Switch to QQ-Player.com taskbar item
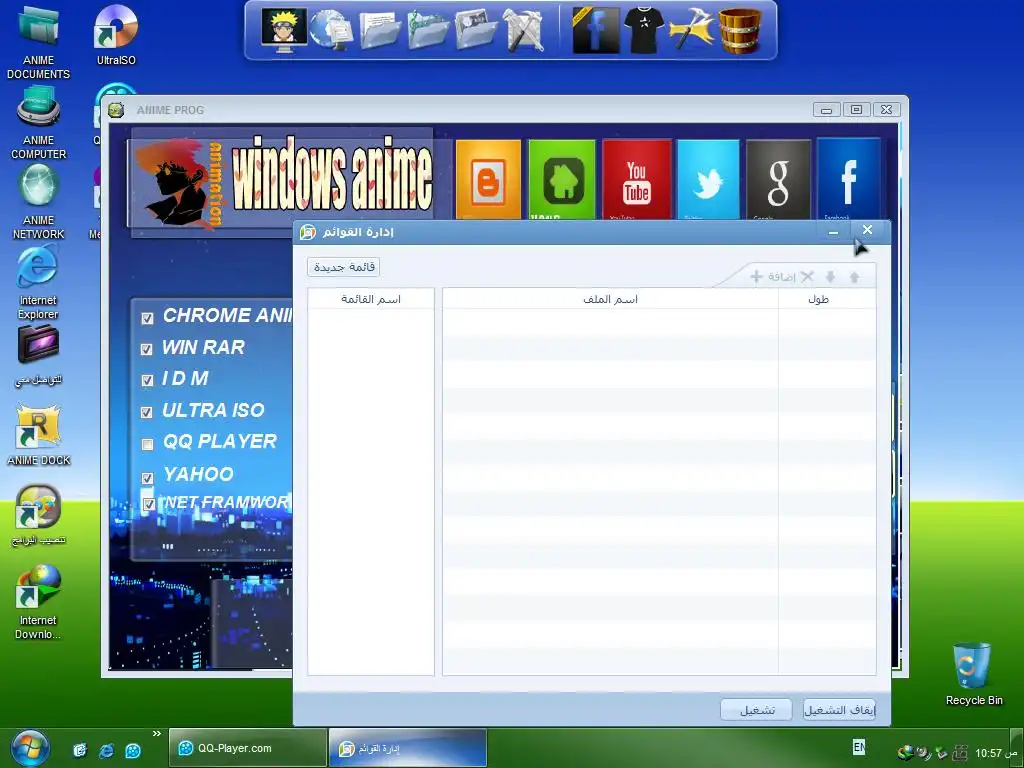Viewport: 1024px width, 768px height. 248,748
